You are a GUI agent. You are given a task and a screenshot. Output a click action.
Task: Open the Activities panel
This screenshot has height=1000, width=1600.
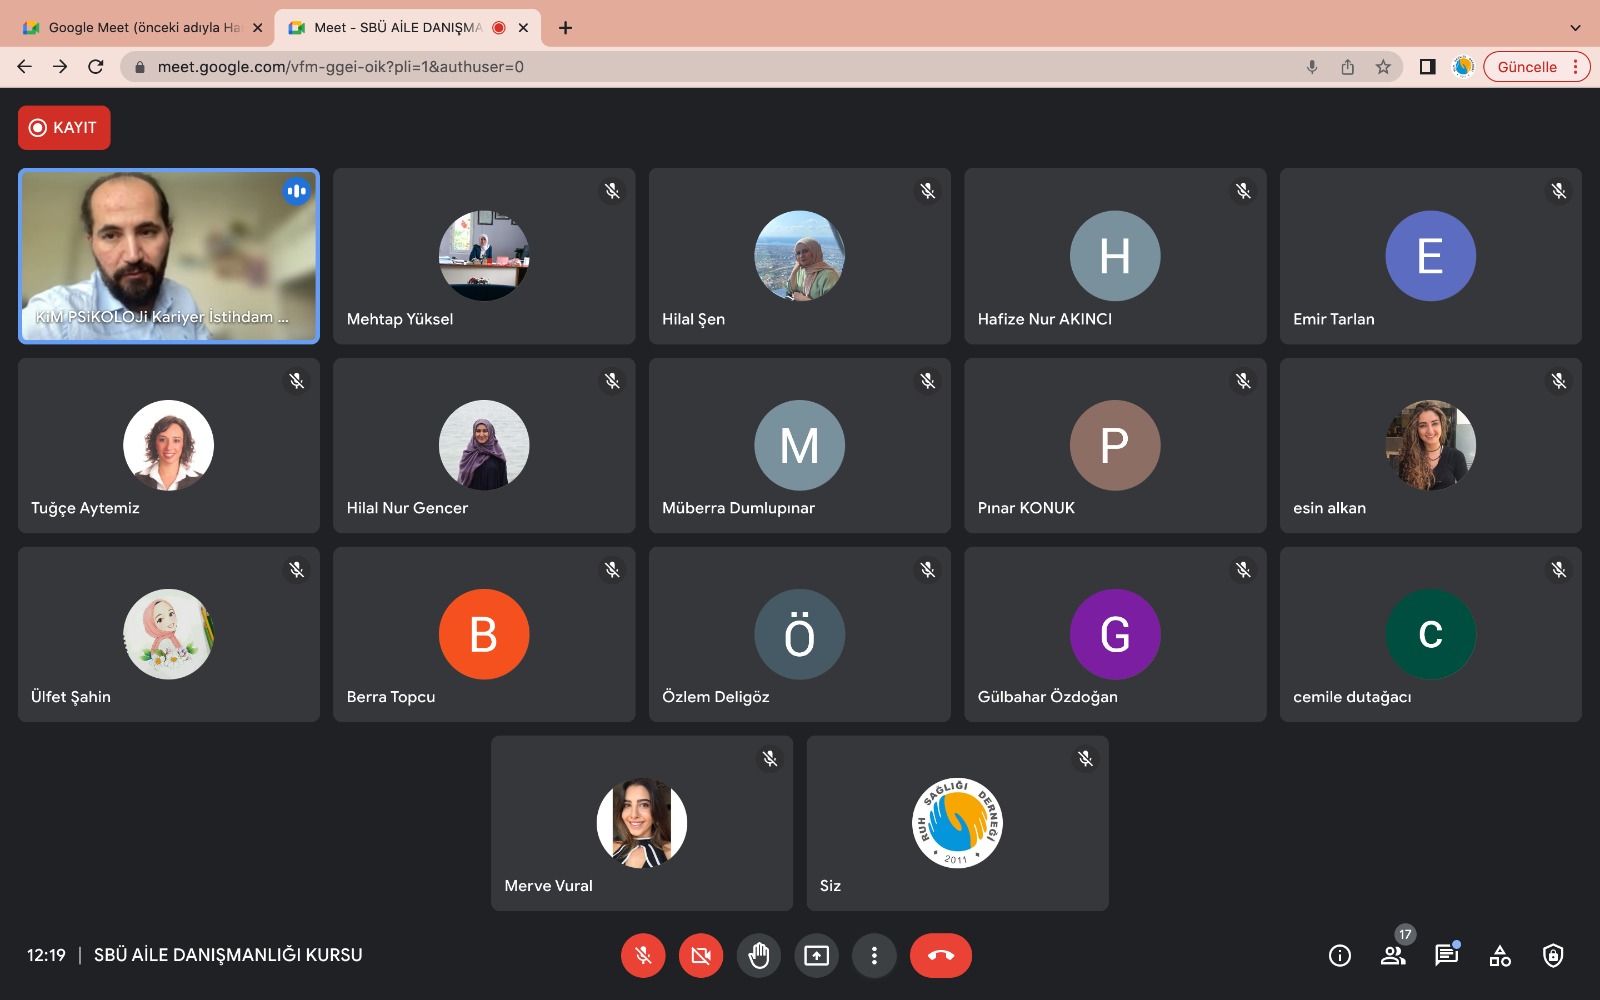click(x=1500, y=956)
